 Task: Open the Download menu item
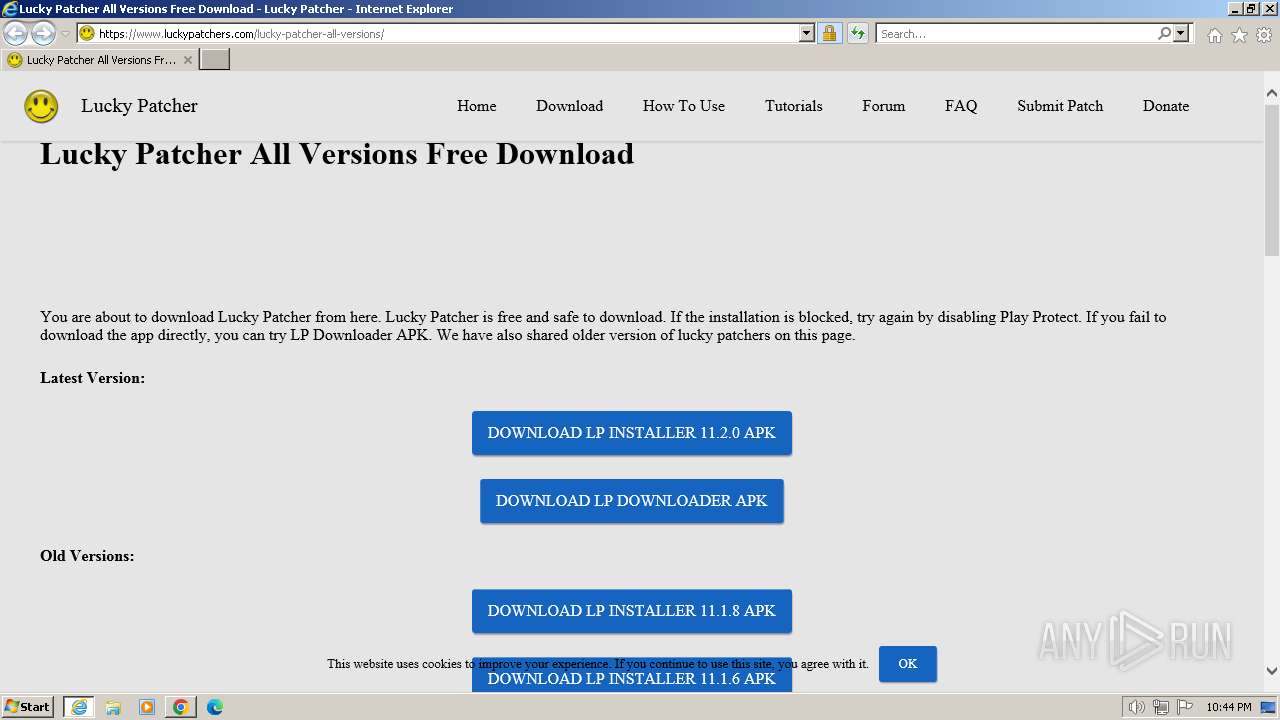[569, 106]
